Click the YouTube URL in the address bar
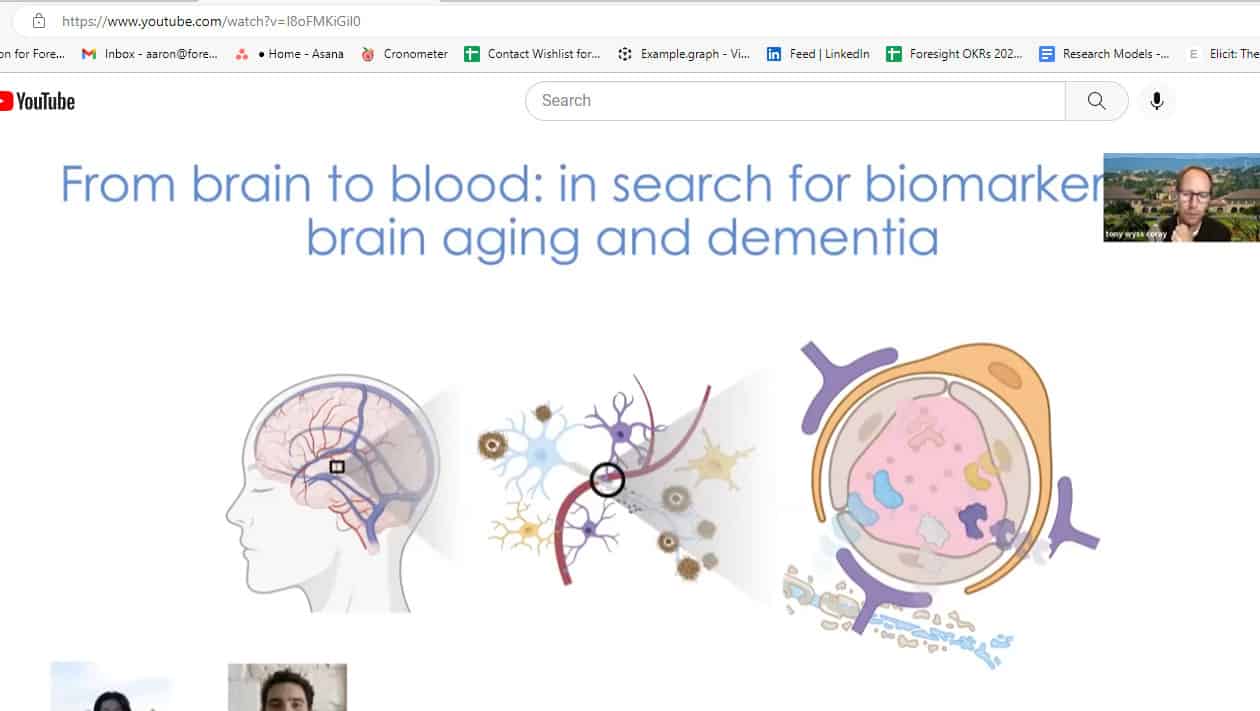The height and width of the screenshot is (711, 1260). (x=211, y=21)
